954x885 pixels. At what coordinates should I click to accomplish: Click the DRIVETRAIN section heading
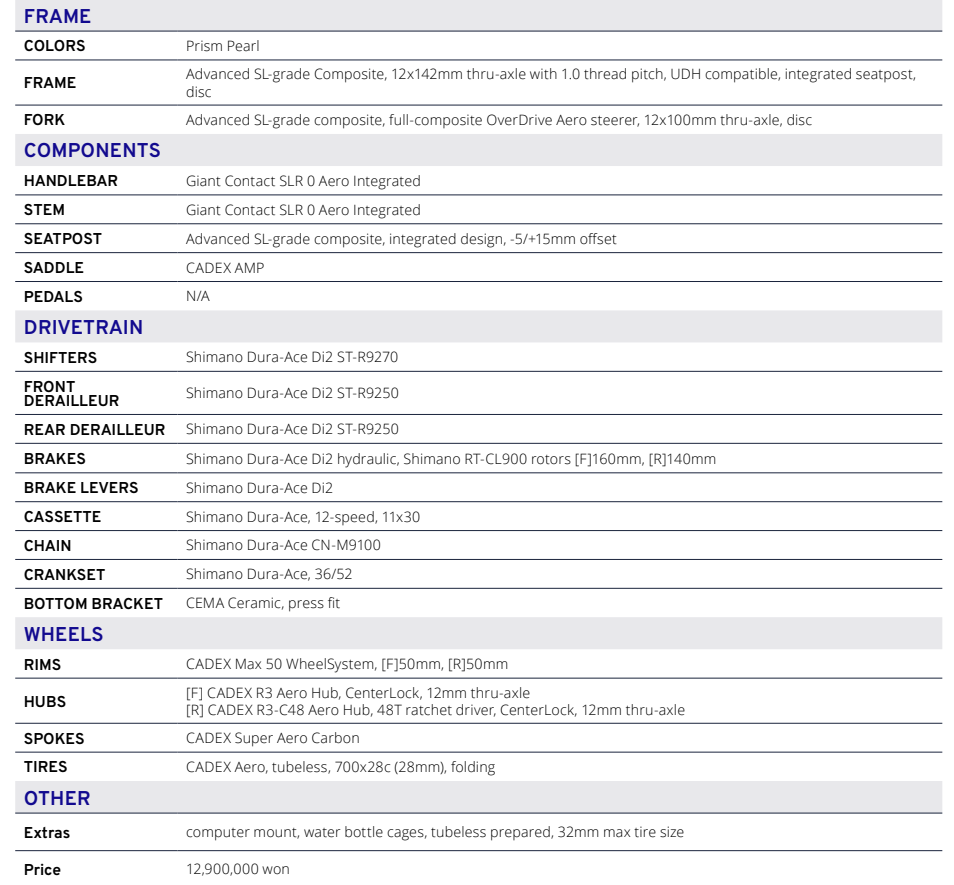[x=83, y=327]
